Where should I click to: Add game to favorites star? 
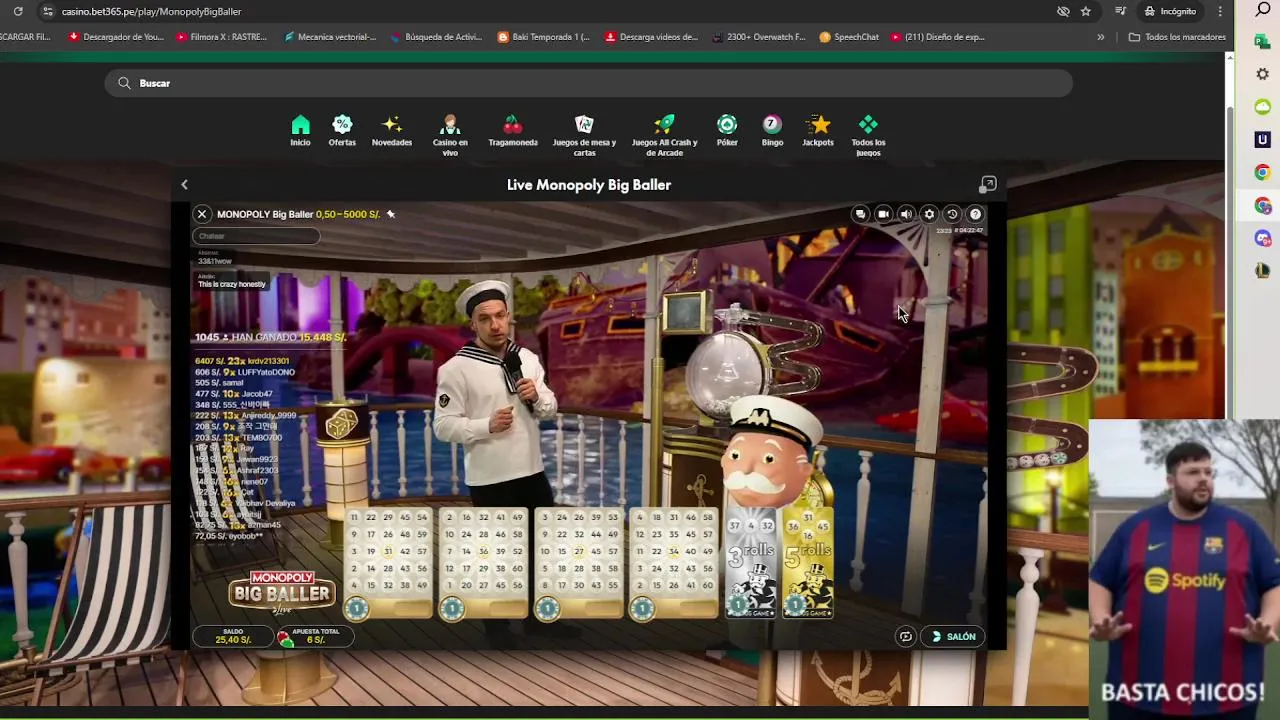(x=391, y=214)
